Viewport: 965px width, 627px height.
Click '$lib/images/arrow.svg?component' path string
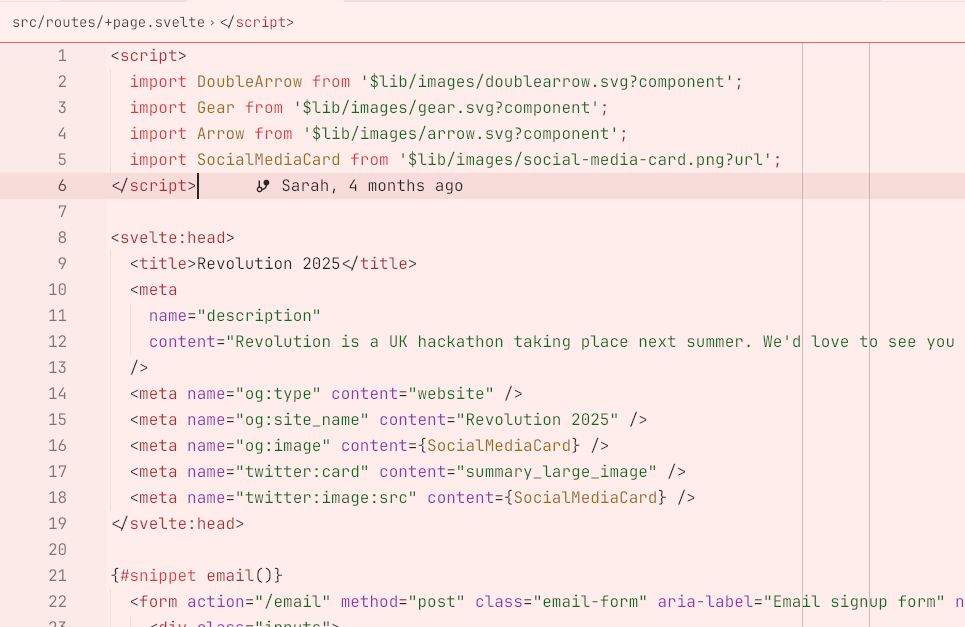click(461, 134)
